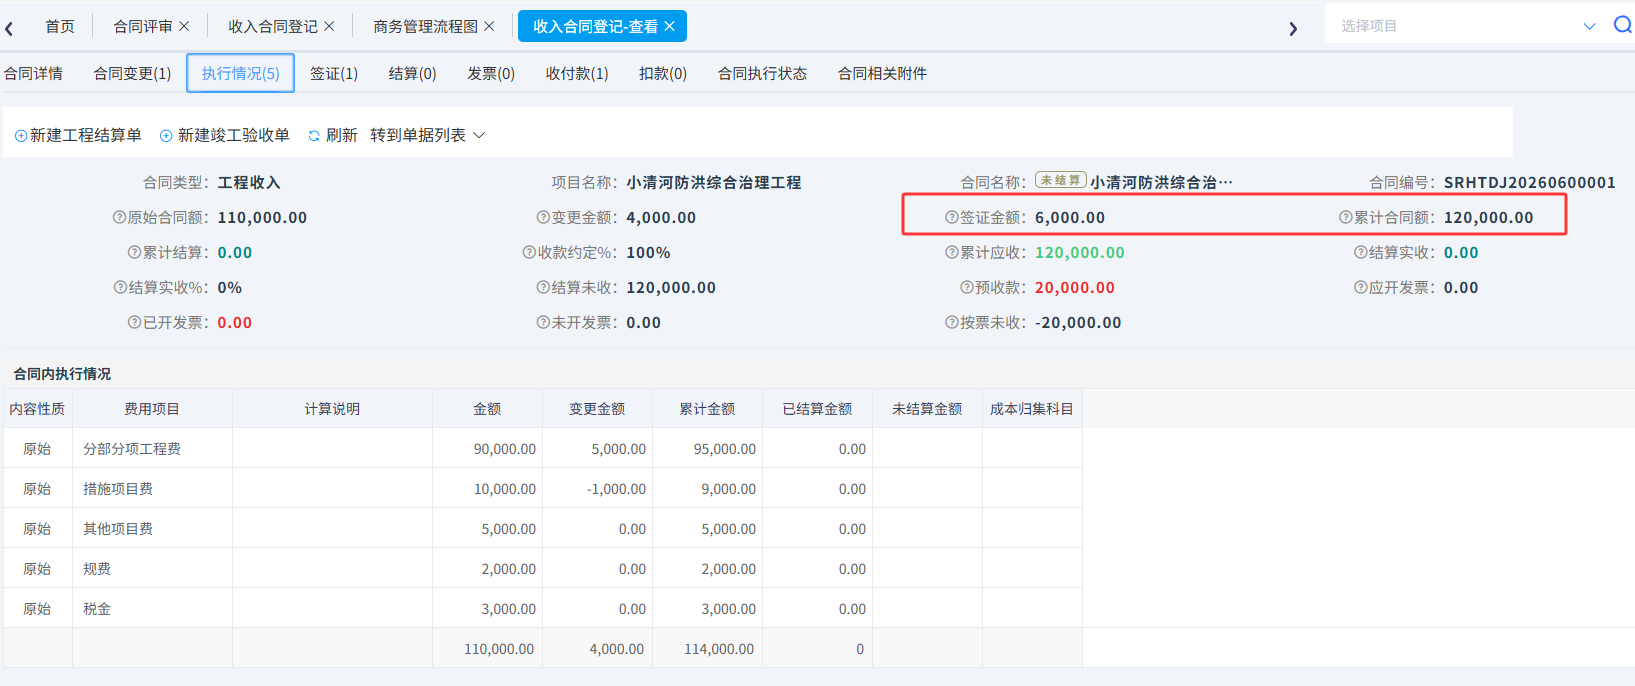Click the tab bar left scroll arrow
The height and width of the screenshot is (686, 1635).
9,28
